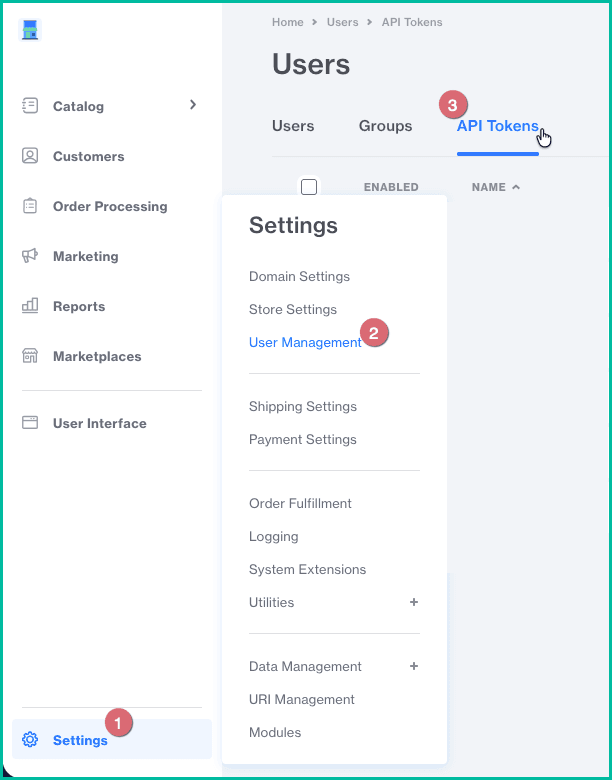
Task: Click the Marketplaces storefront icon
Action: pyautogui.click(x=30, y=356)
